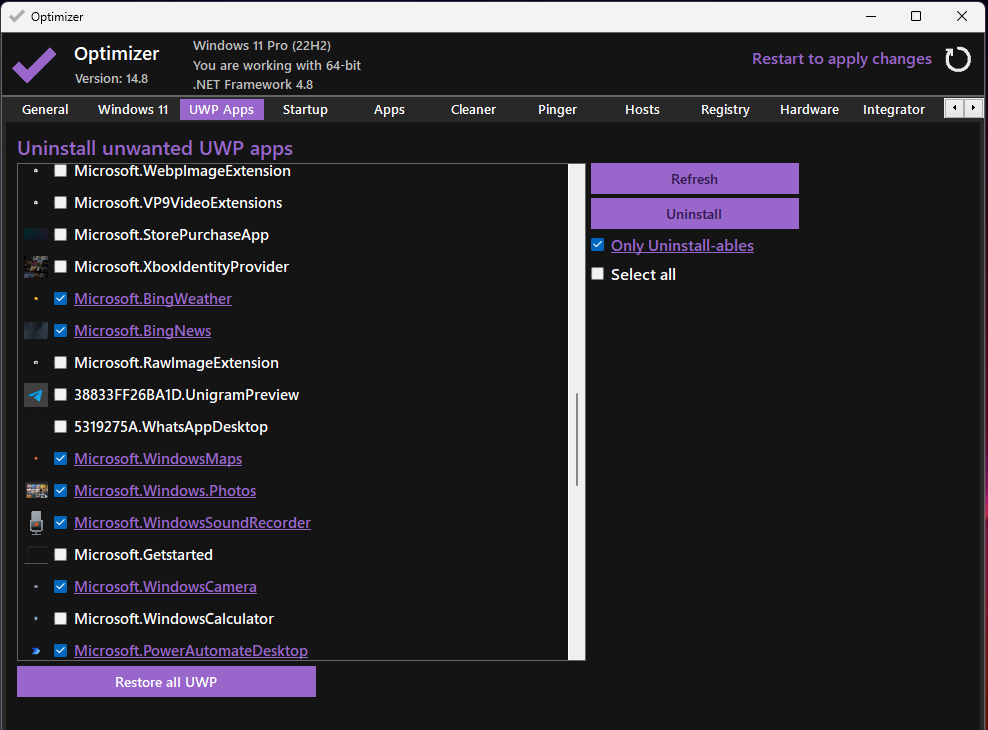
Task: Click the restart circular arrow icon
Action: (x=957, y=60)
